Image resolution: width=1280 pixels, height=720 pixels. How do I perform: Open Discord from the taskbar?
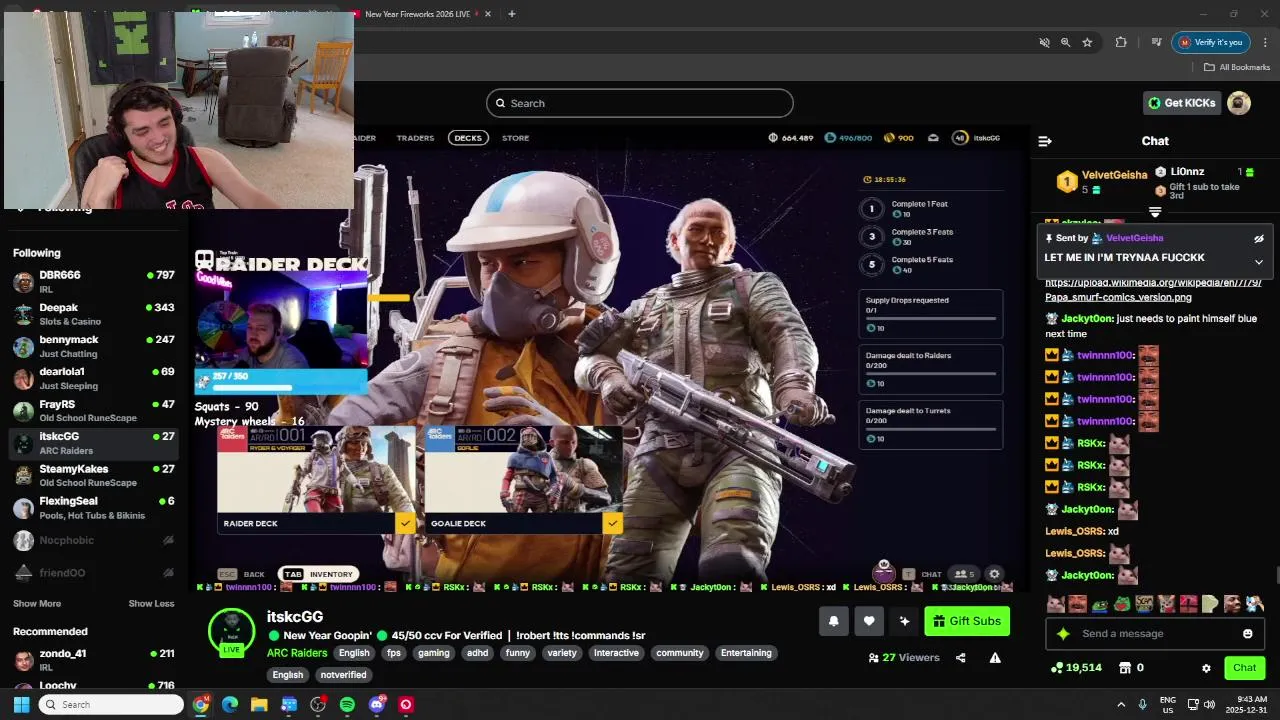click(x=377, y=704)
